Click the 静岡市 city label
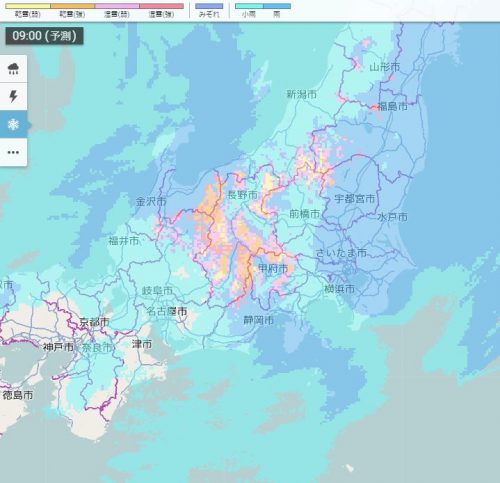Screen dimensions: 500x483 (x=259, y=320)
